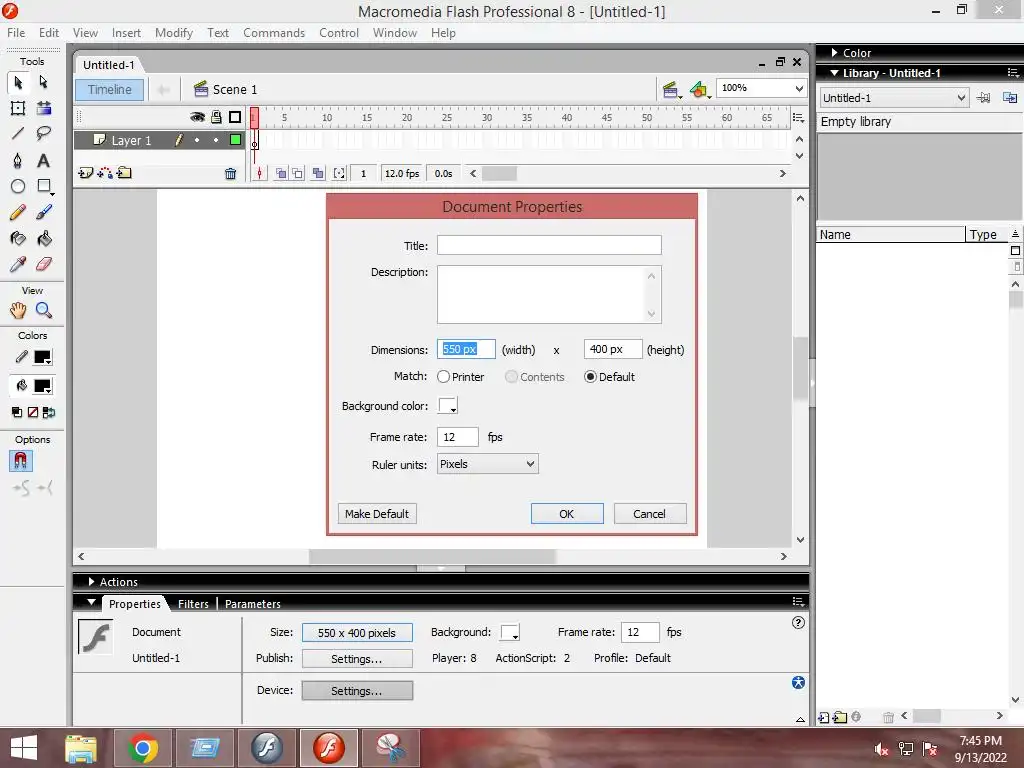Select the Gradient Transform tool
This screenshot has width=1024, height=768.
[x=44, y=108]
